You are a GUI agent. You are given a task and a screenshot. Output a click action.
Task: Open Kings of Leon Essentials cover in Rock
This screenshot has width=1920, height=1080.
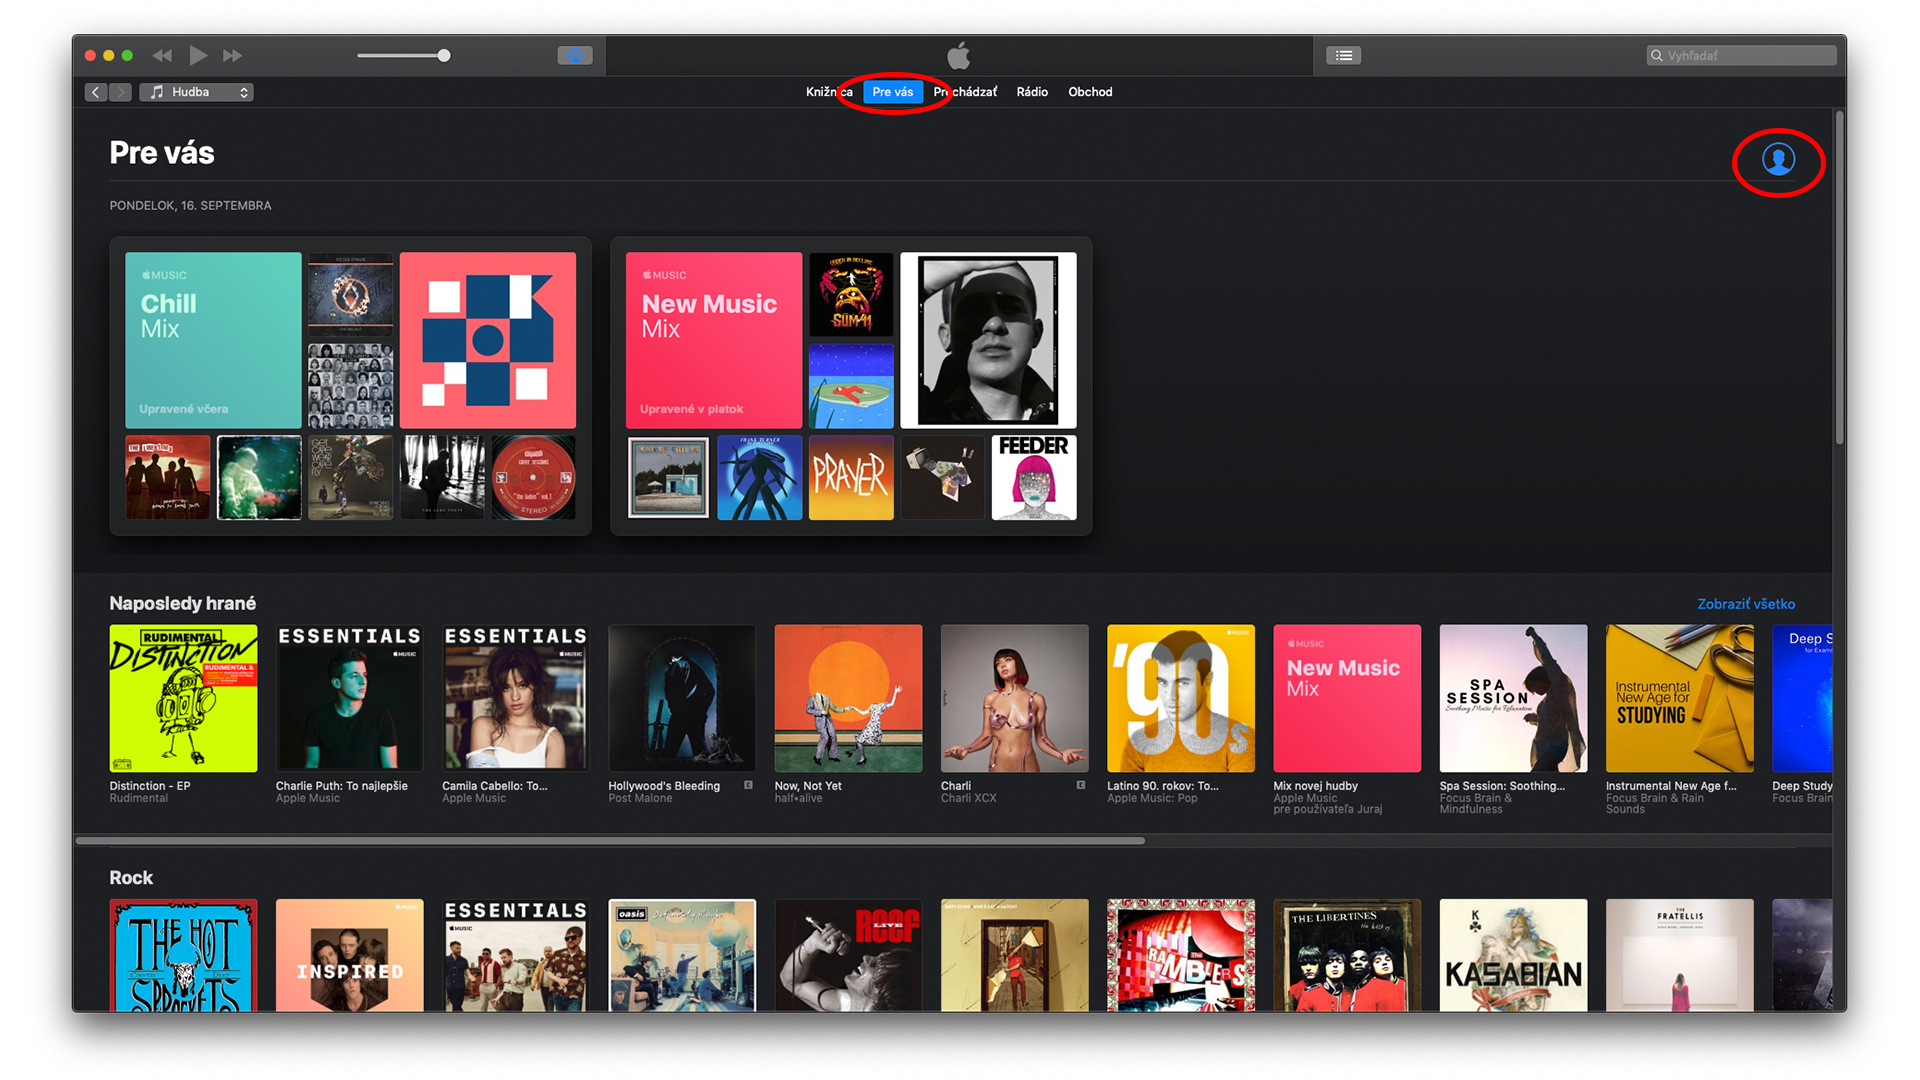point(516,955)
